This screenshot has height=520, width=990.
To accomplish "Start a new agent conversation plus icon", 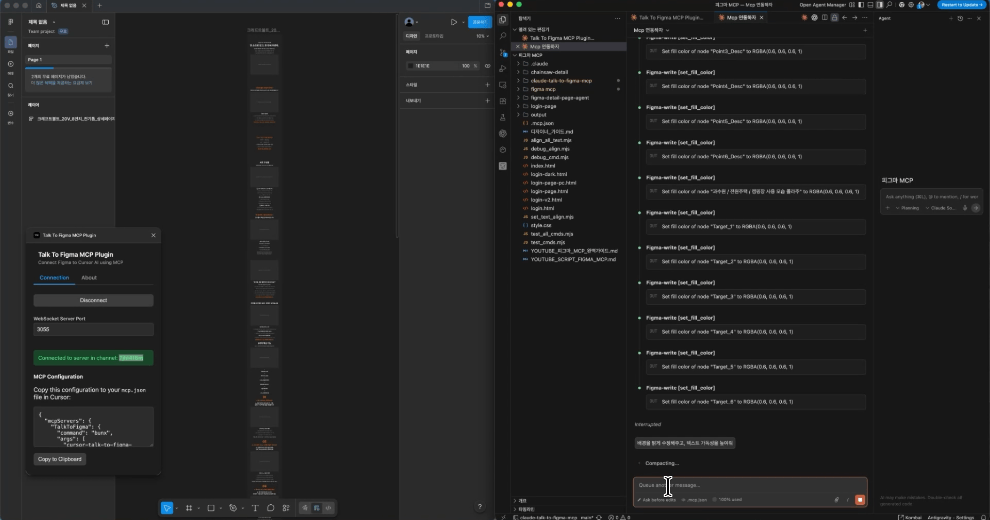I will (951, 18).
